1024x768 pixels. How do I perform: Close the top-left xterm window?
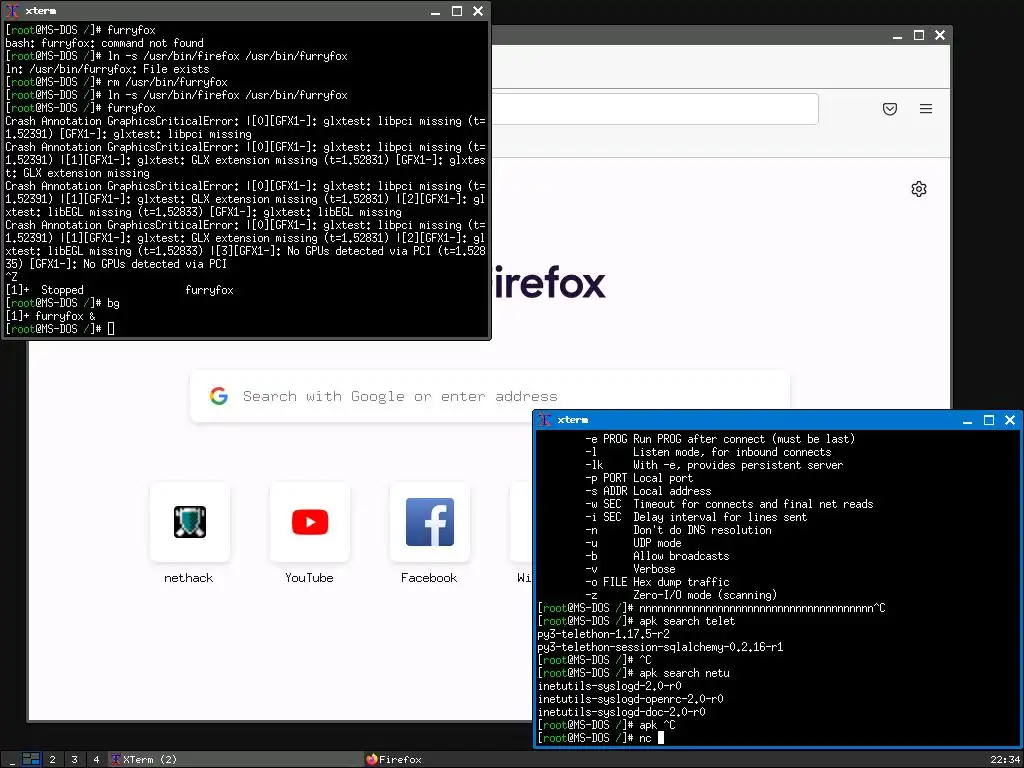[x=478, y=11]
